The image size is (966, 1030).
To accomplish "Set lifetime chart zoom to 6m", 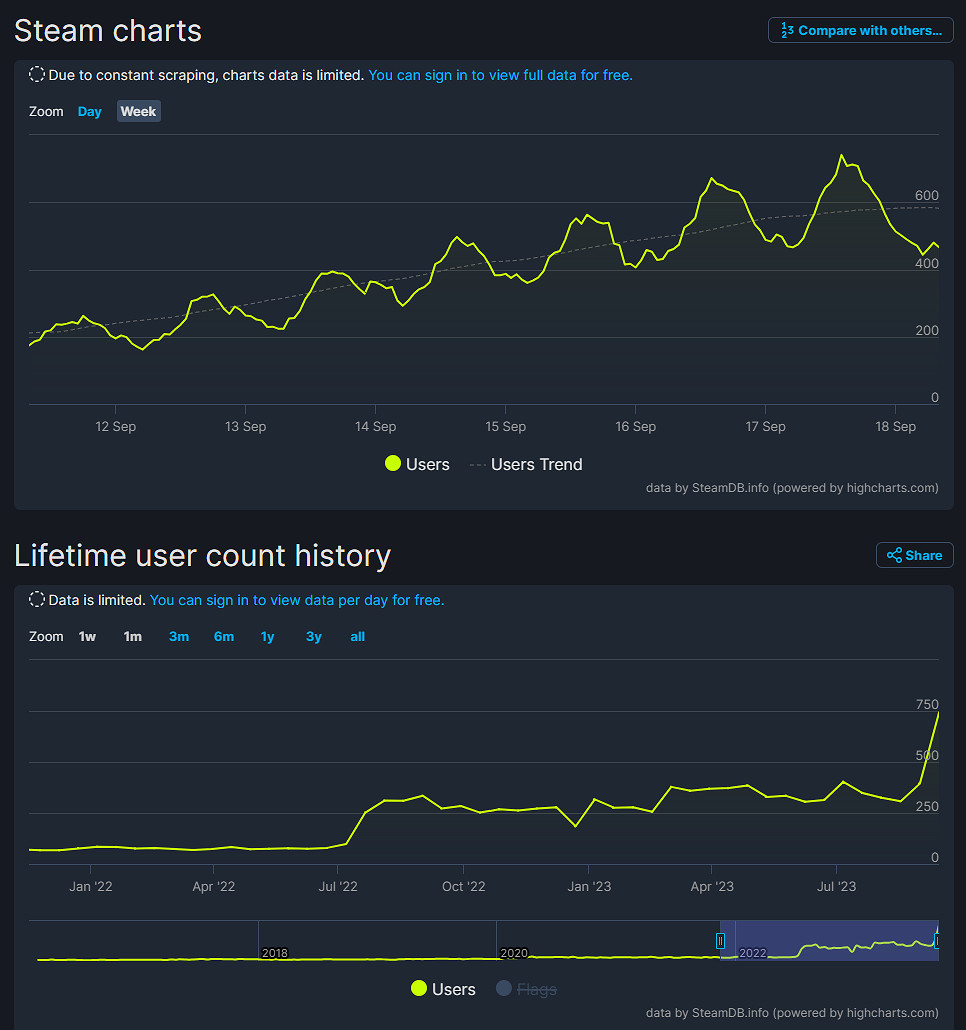I will tap(224, 636).
